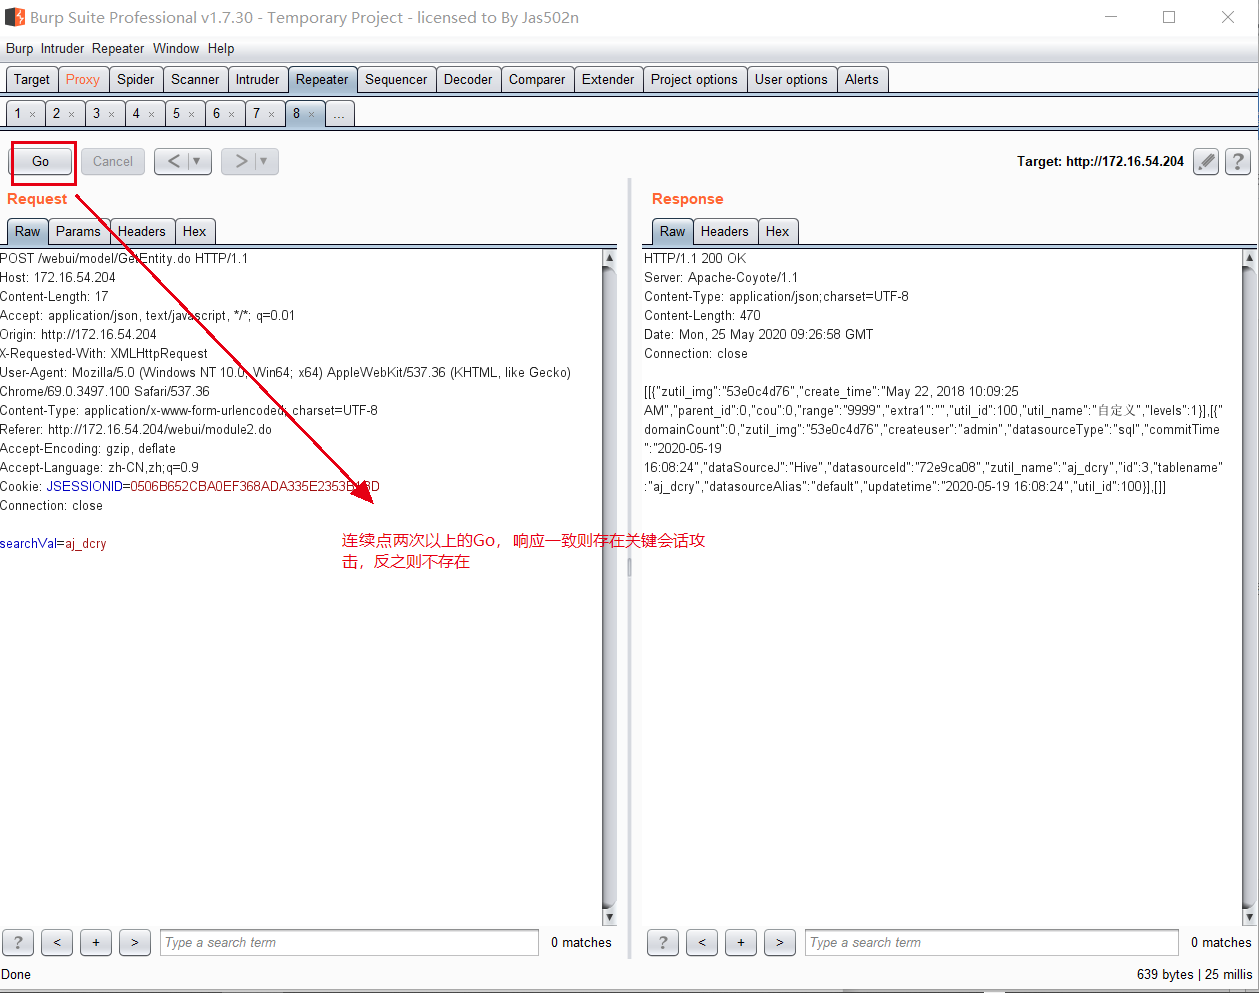
Task: Open the Decoder tab
Action: (468, 79)
